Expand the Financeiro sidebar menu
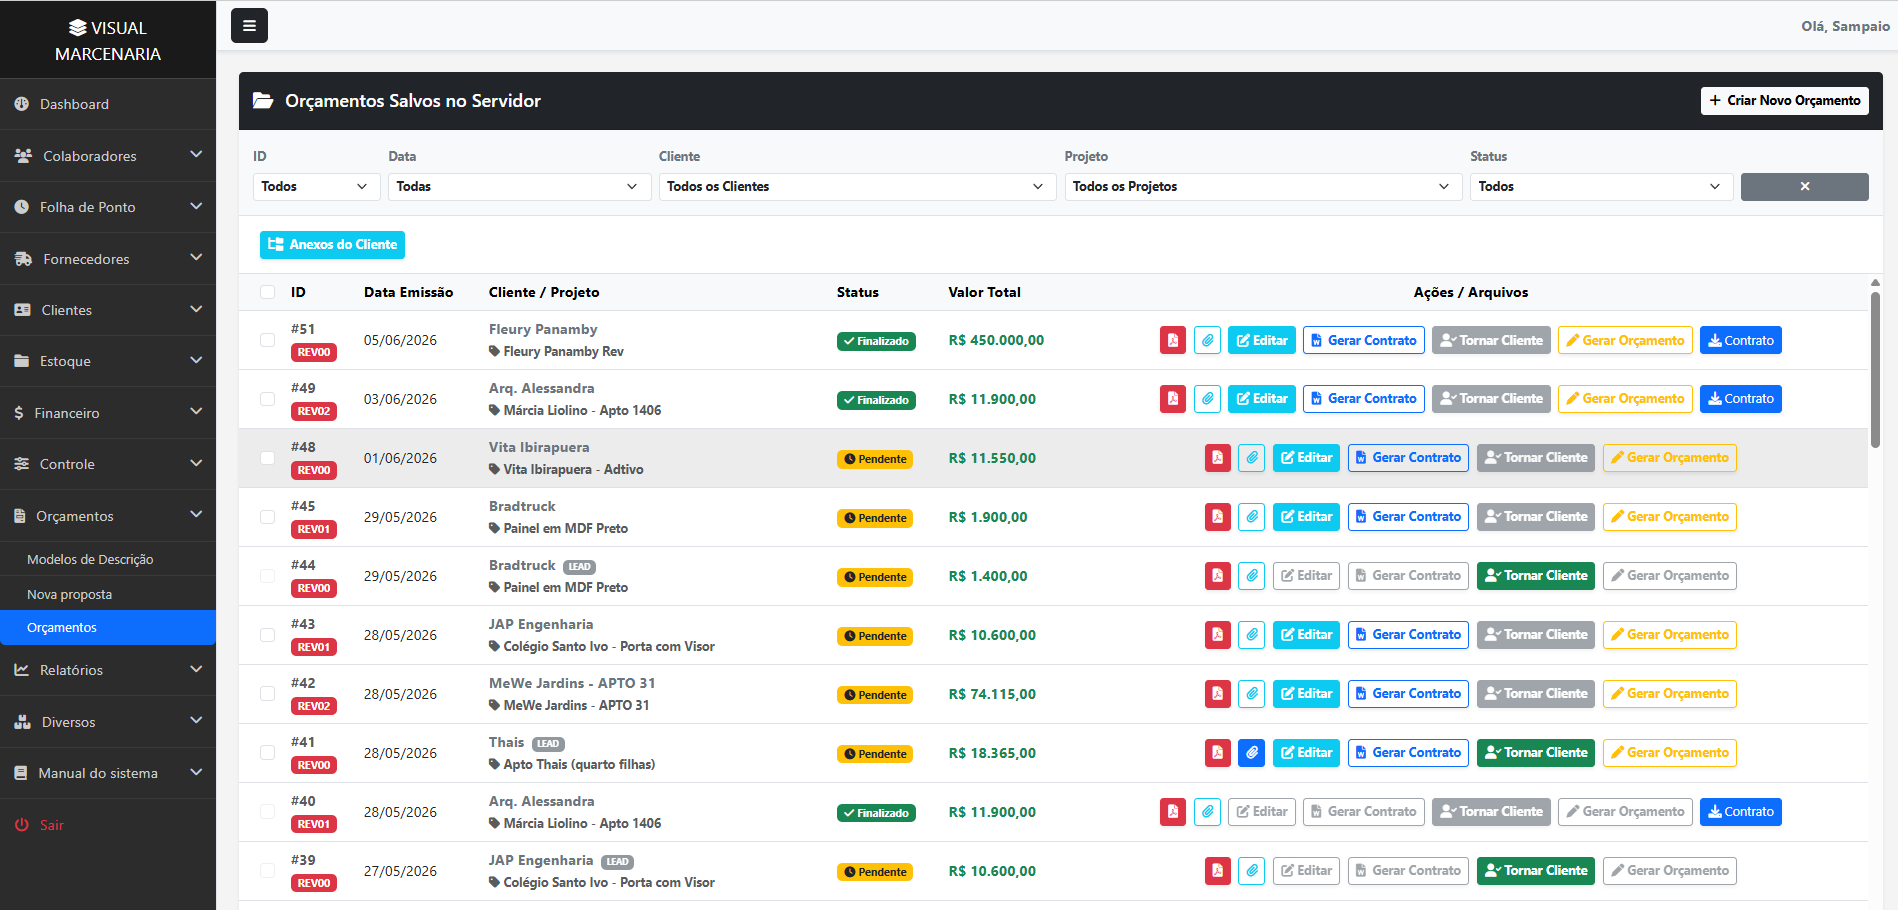The height and width of the screenshot is (910, 1898). [x=108, y=413]
